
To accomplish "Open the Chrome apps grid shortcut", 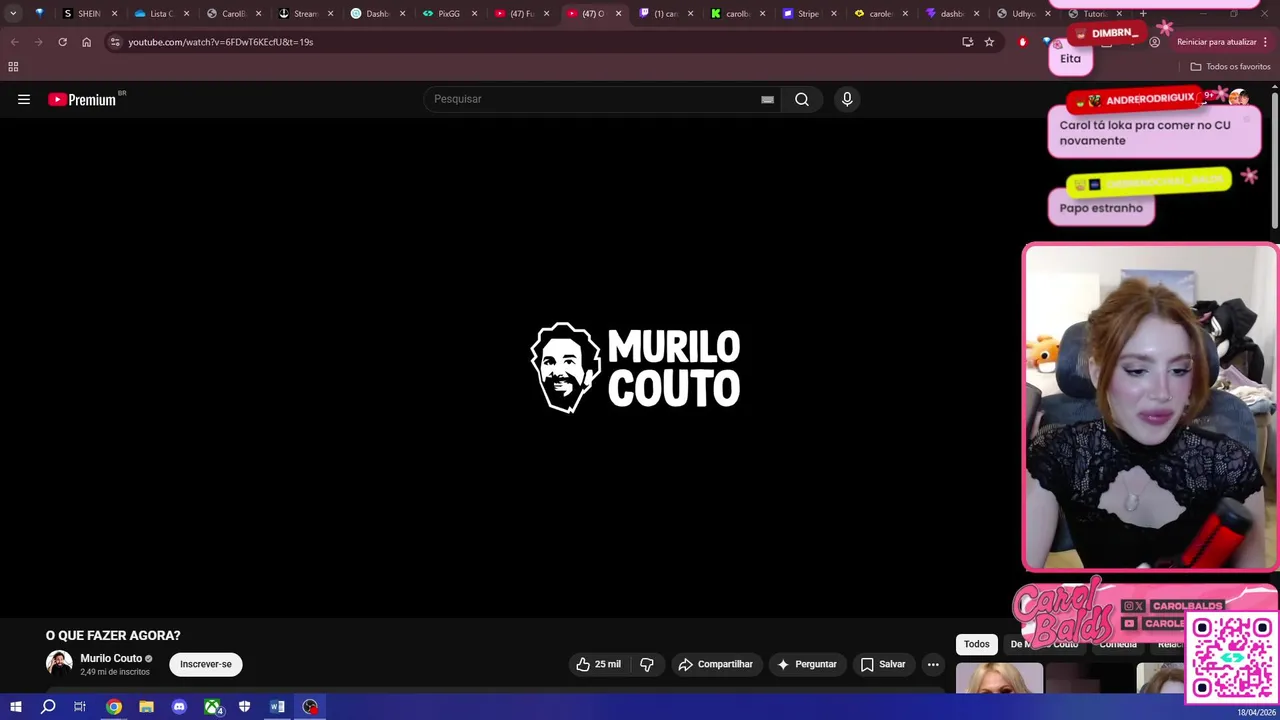I will 13,67.
